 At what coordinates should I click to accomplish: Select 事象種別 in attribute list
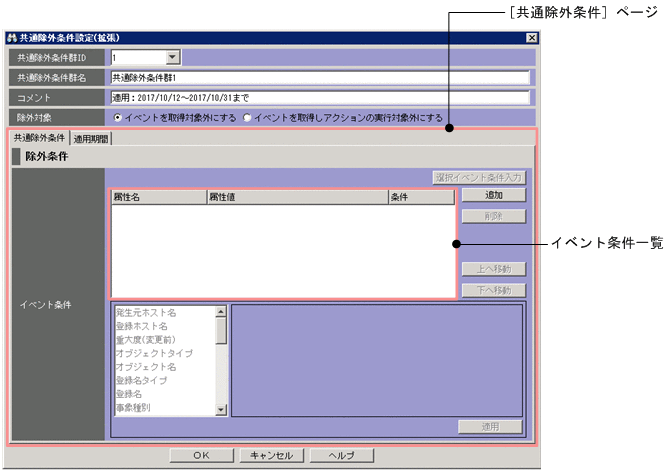(133, 407)
